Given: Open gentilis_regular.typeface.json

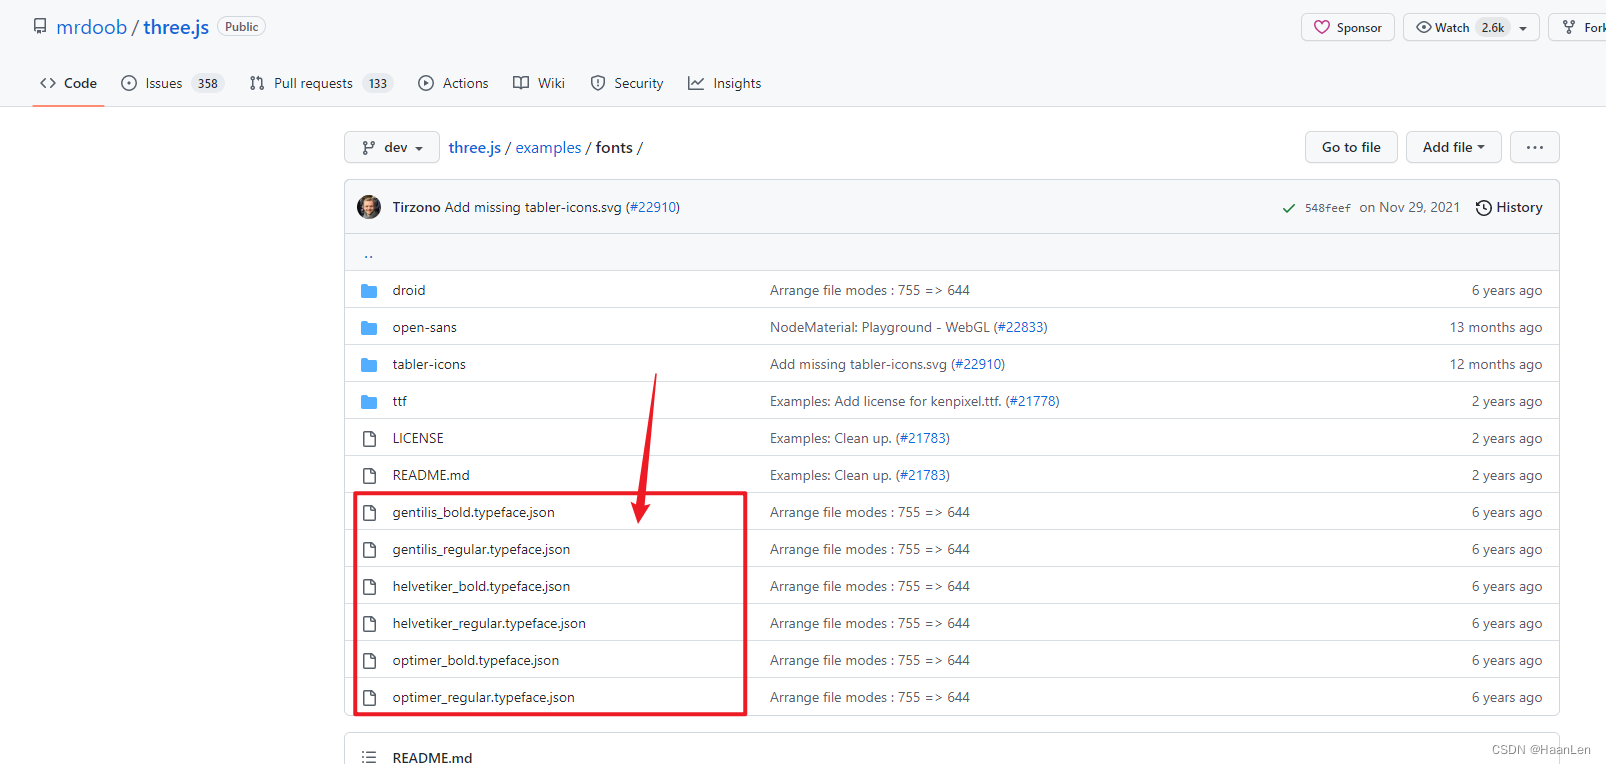Looking at the screenshot, I should coord(482,549).
